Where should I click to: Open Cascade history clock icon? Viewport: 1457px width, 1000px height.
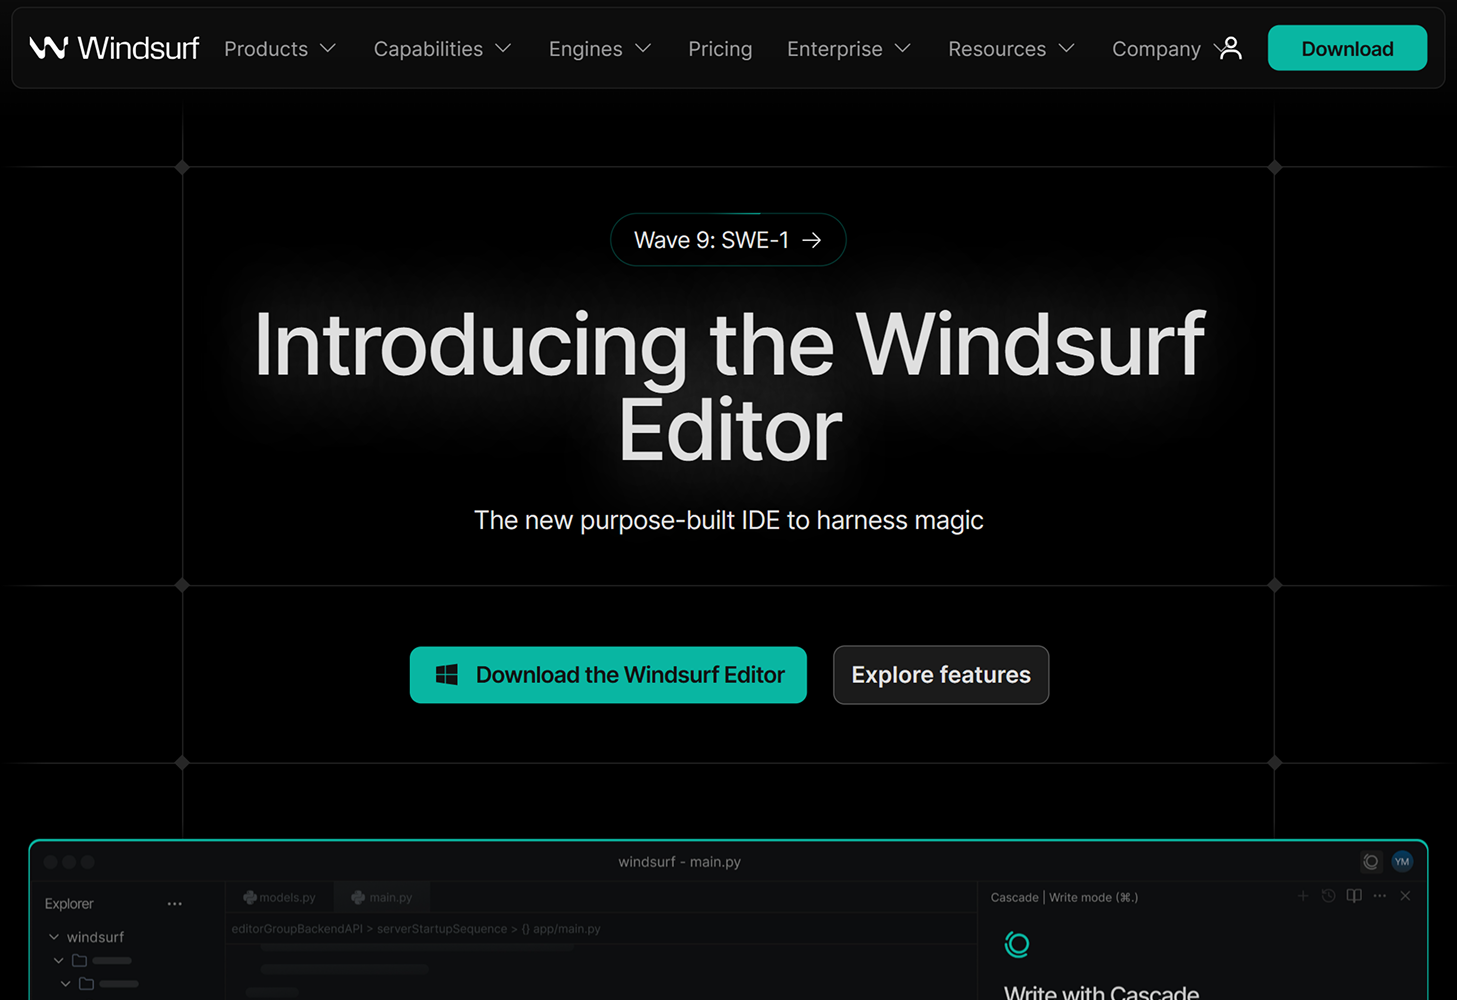click(1328, 896)
